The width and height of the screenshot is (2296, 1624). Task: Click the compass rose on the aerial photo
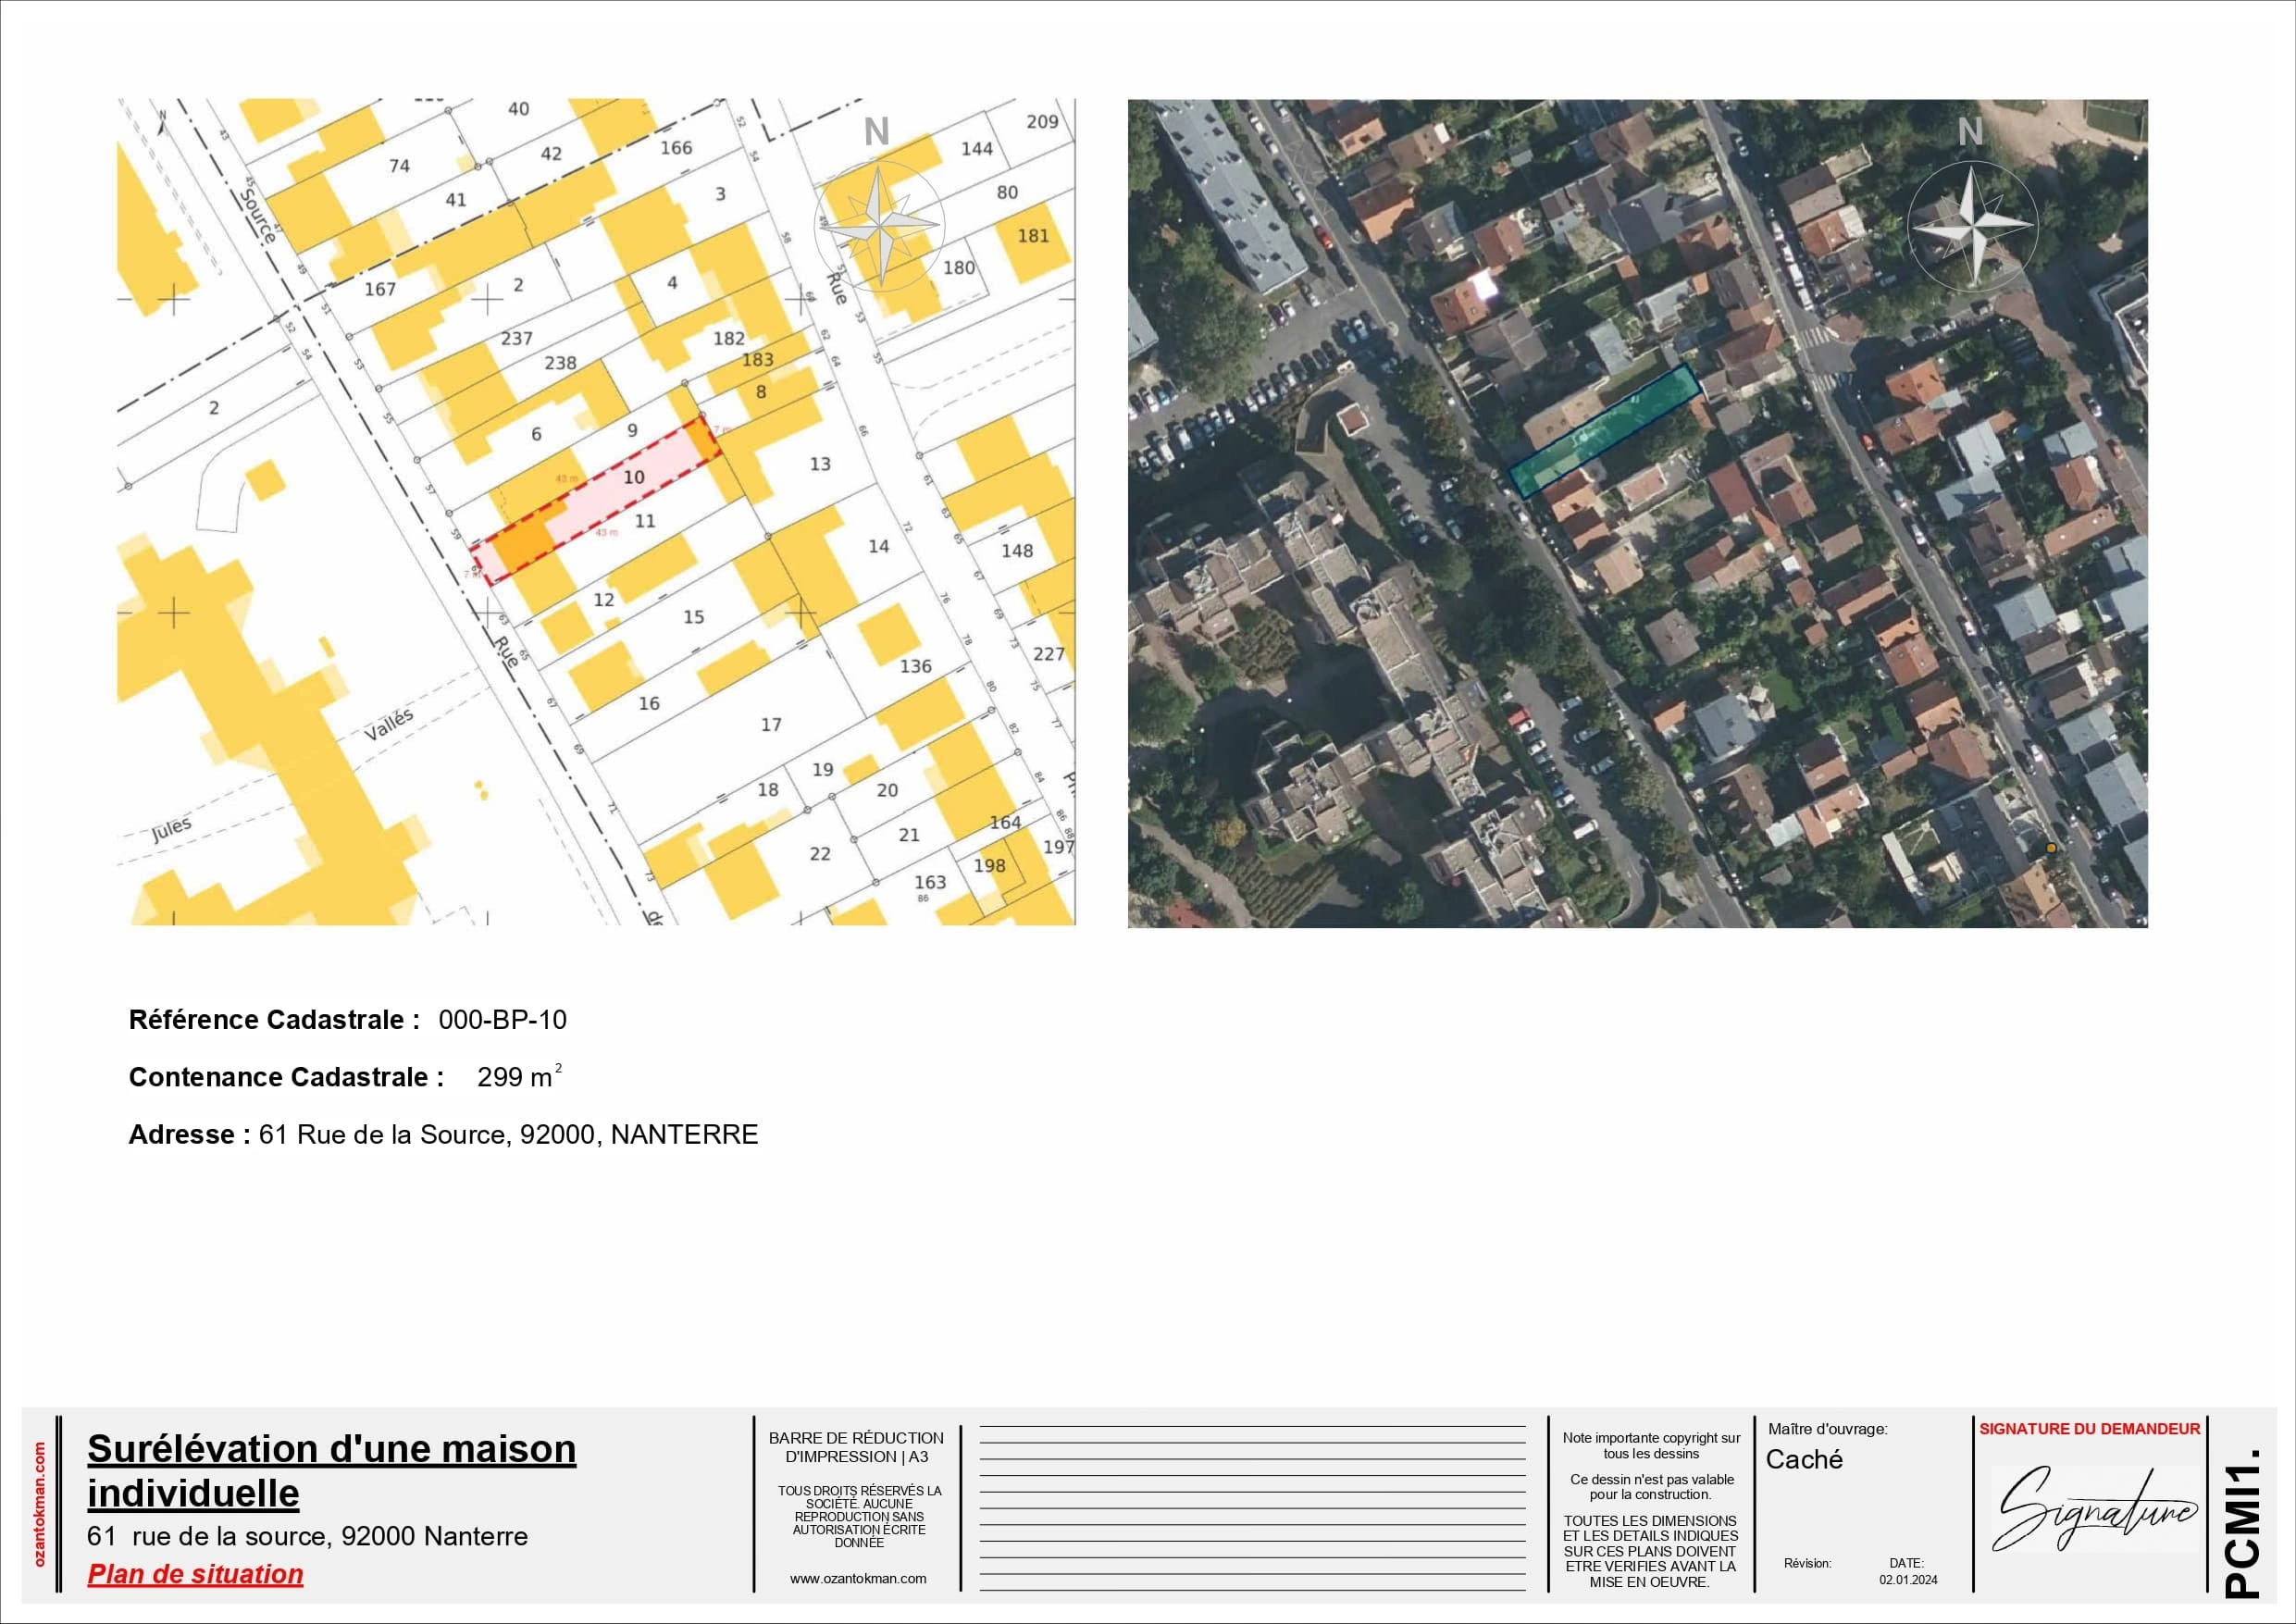pyautogui.click(x=1972, y=228)
